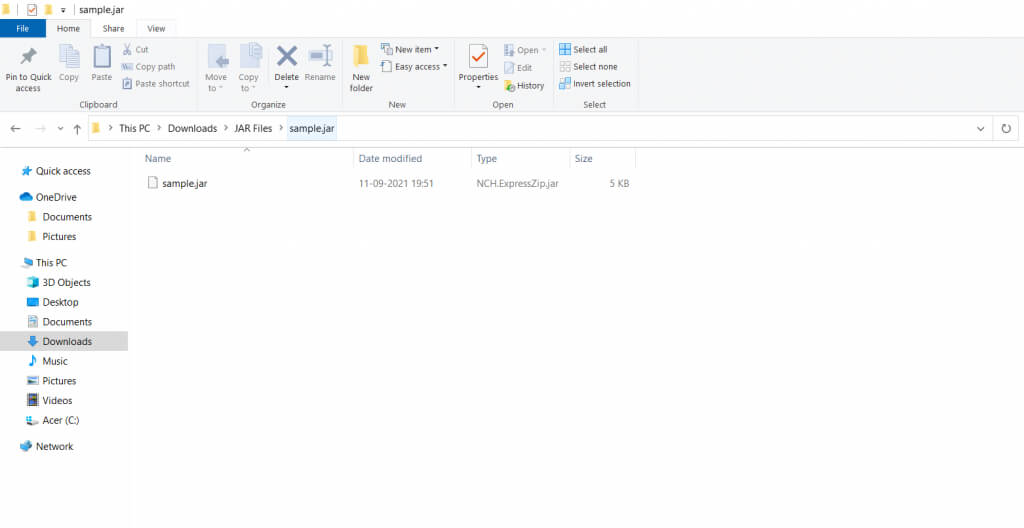This screenshot has height=528, width=1024.
Task: Click the NCH.ExpressZip.jar type cell
Action: (517, 184)
